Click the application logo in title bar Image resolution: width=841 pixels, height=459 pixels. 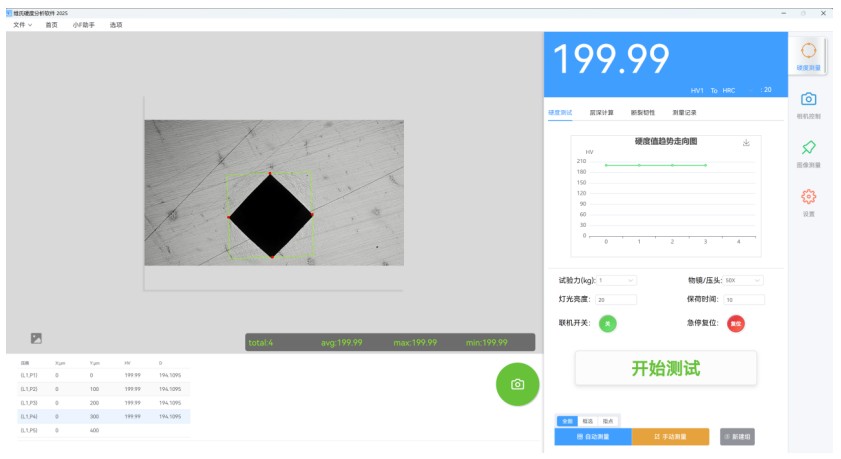[x=9, y=13]
